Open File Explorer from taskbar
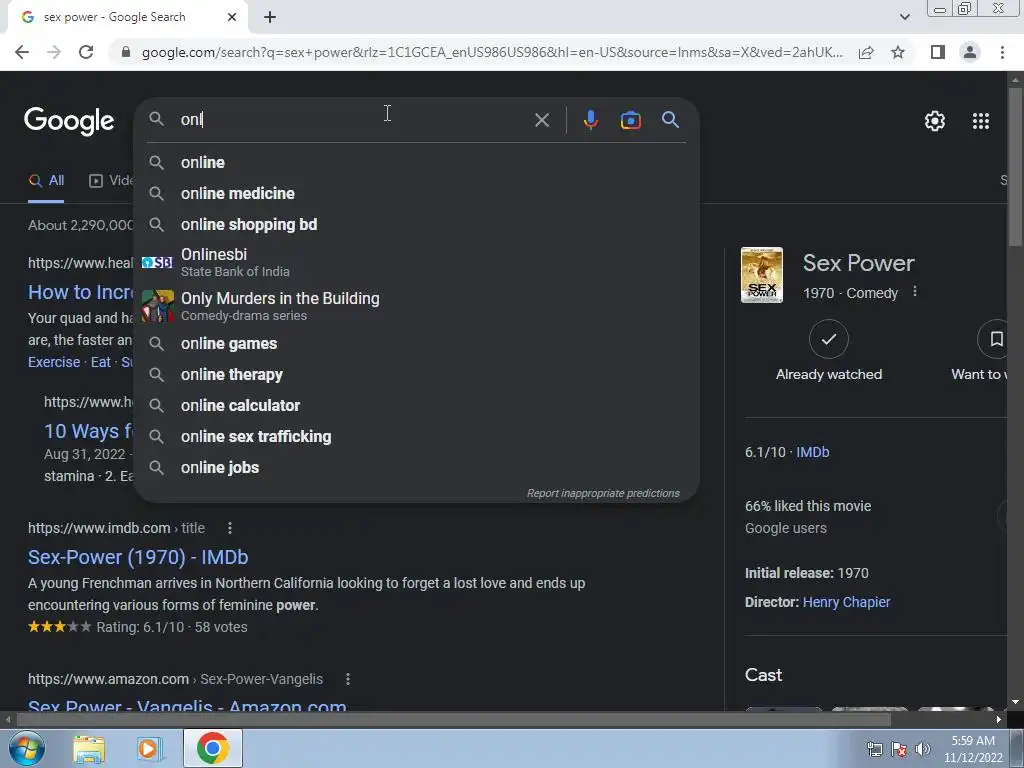 pyautogui.click(x=89, y=749)
